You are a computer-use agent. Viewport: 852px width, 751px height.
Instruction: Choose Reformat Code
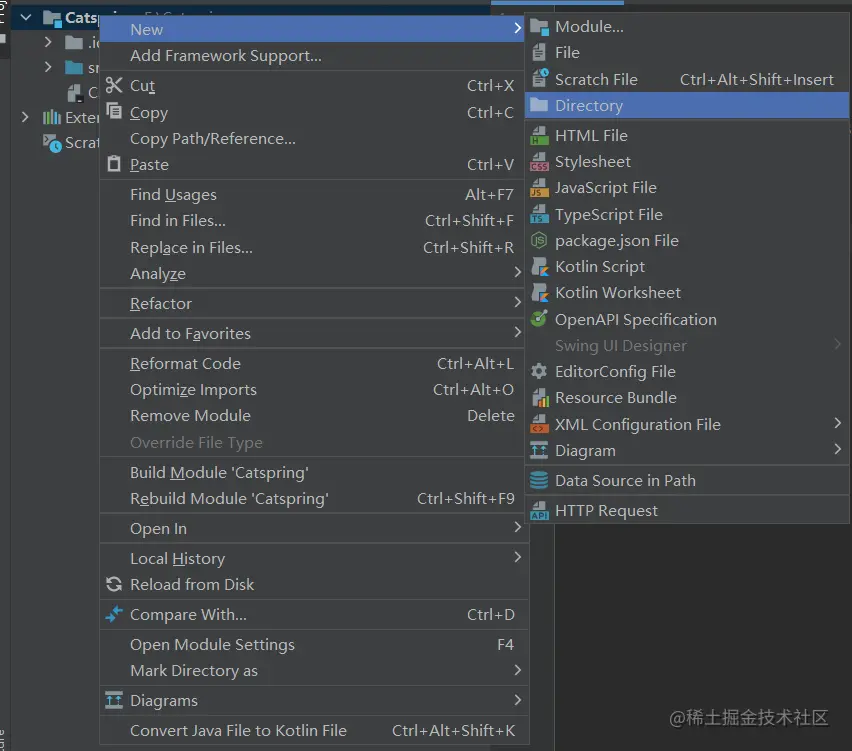click(314, 363)
